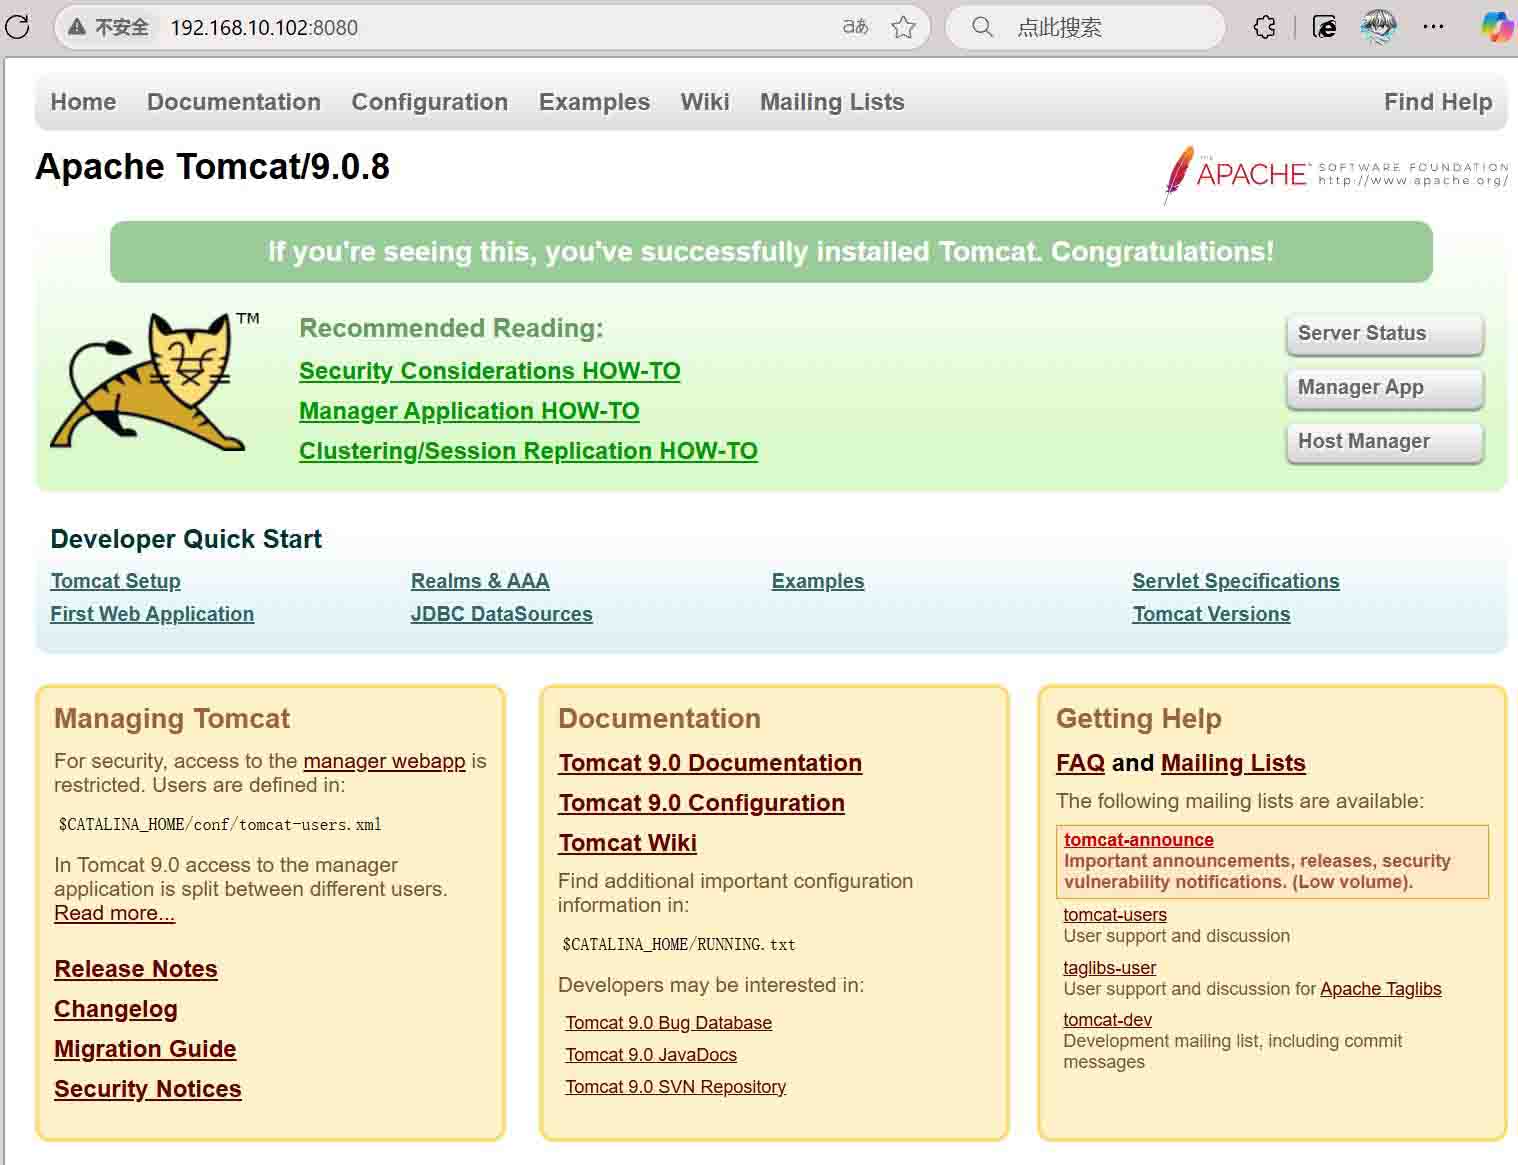The width and height of the screenshot is (1518, 1165).
Task: Click the favorites star icon
Action: [904, 27]
